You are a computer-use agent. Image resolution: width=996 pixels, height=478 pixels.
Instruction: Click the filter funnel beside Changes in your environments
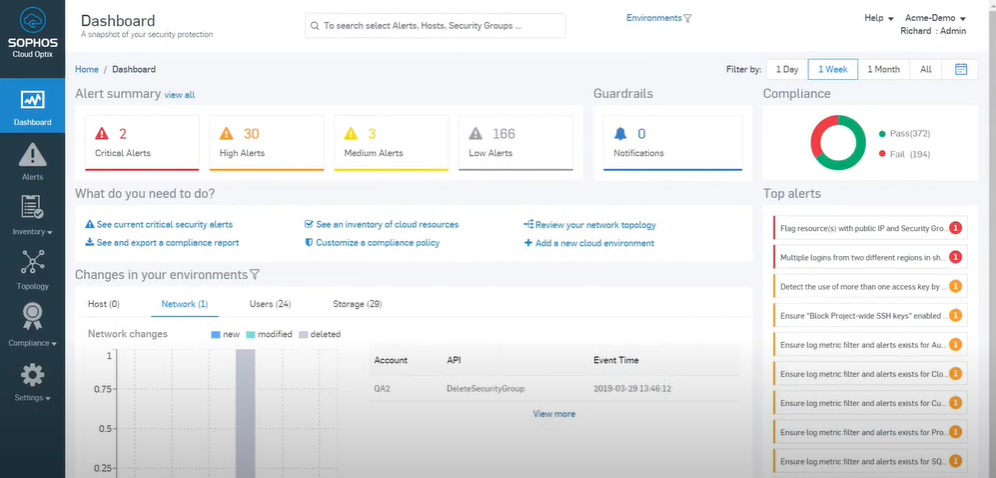point(255,275)
